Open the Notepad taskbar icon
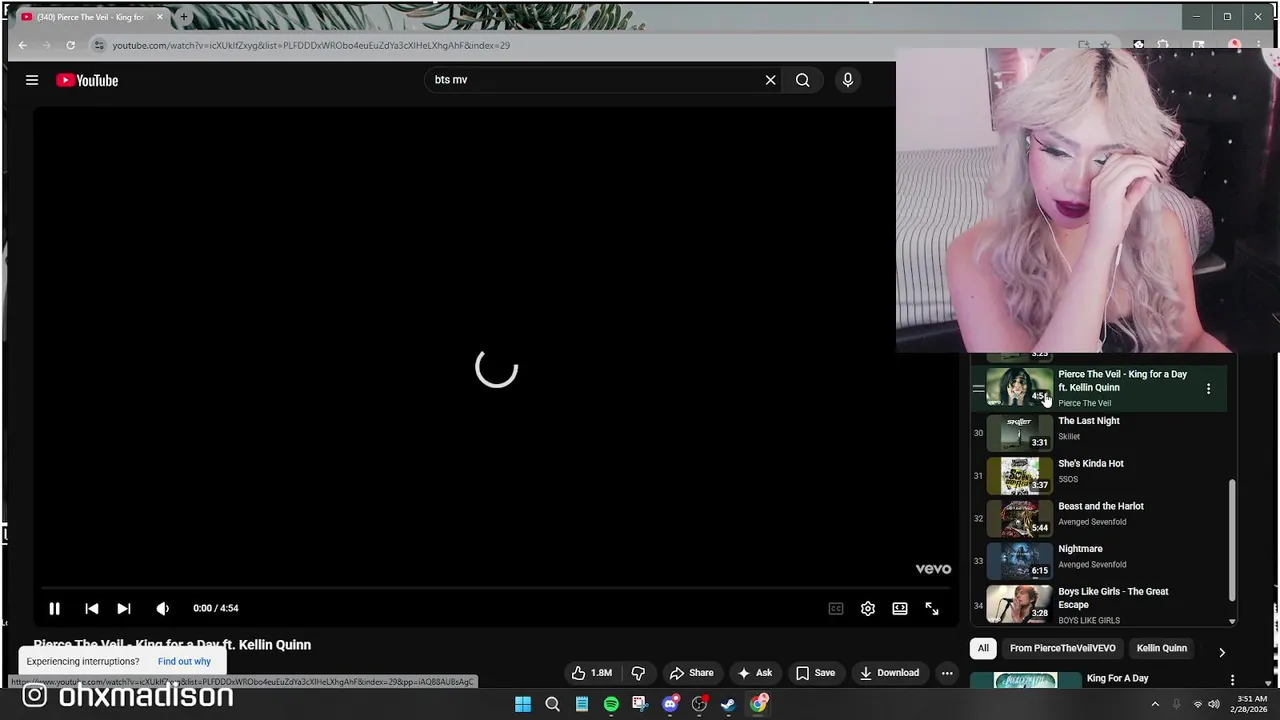Image resolution: width=1280 pixels, height=720 pixels. [581, 704]
